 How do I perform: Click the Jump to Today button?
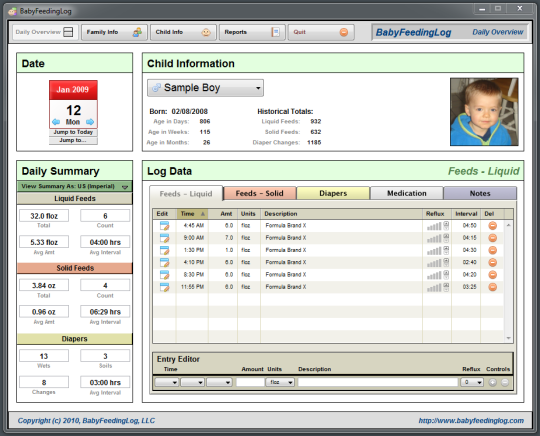click(73, 132)
